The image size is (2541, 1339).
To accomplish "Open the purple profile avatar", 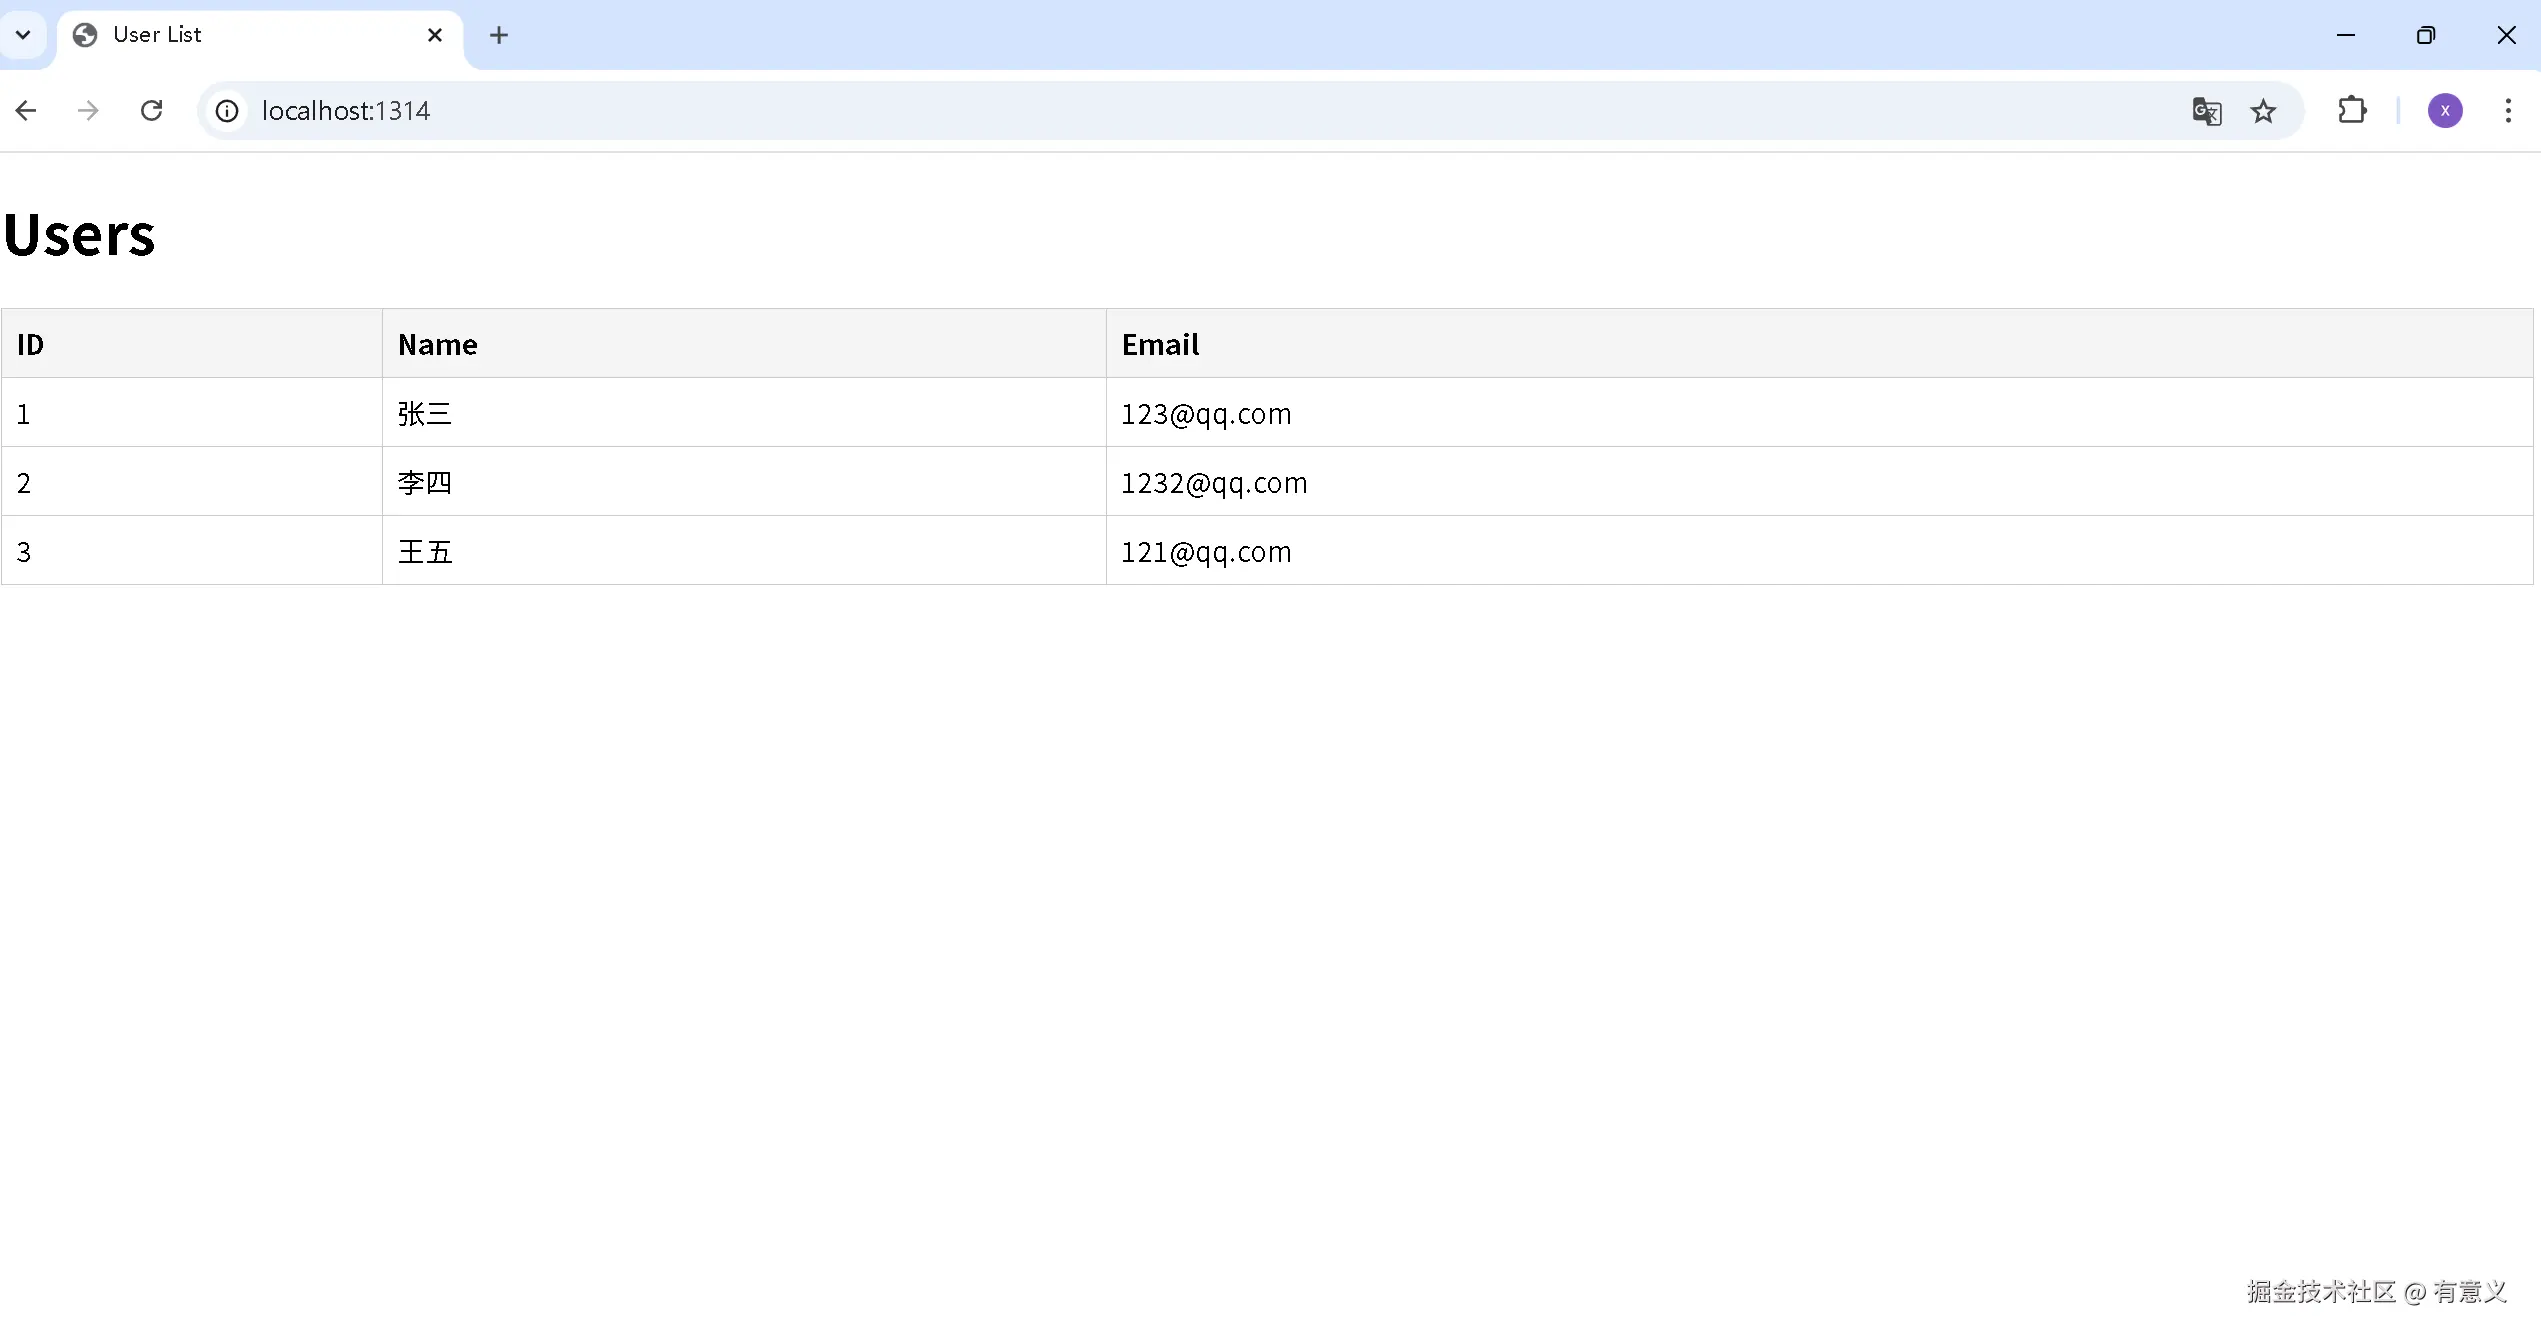I will pyautogui.click(x=2444, y=111).
